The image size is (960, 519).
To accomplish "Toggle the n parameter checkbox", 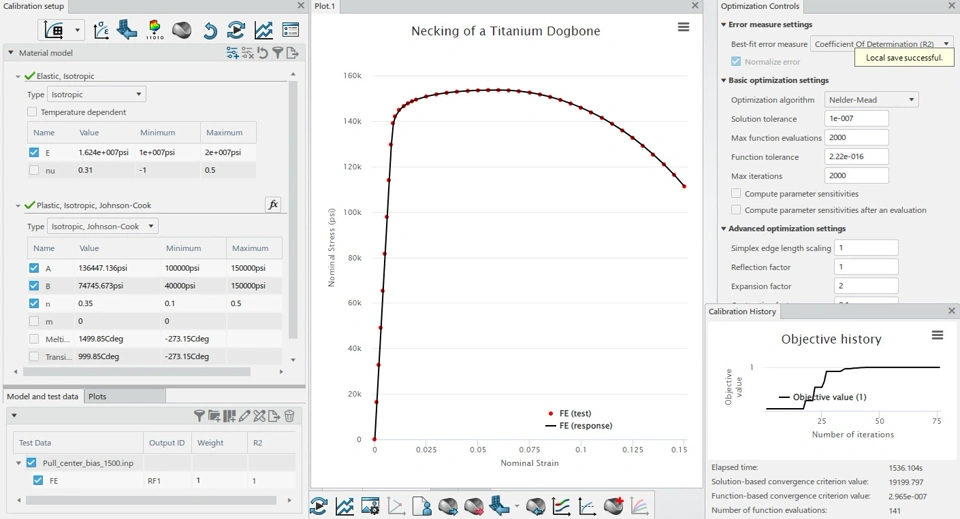I will [34, 304].
